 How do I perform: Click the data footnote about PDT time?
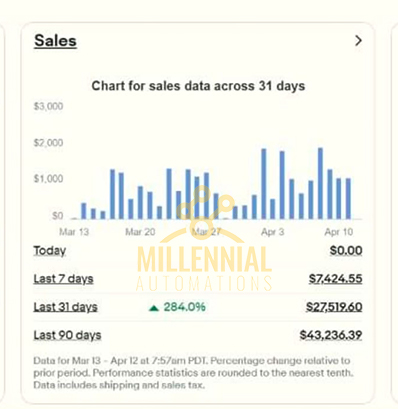coord(193,373)
